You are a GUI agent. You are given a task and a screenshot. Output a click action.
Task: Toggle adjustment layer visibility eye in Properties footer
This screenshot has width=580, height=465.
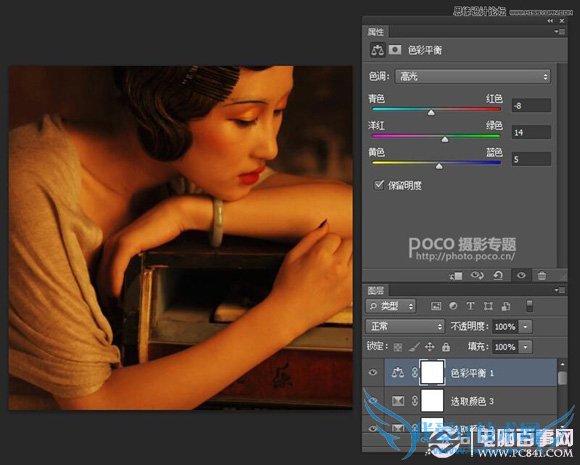(x=521, y=276)
